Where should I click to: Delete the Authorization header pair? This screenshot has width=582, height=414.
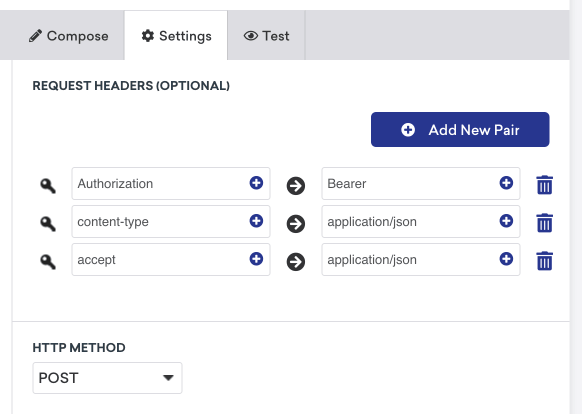545,185
